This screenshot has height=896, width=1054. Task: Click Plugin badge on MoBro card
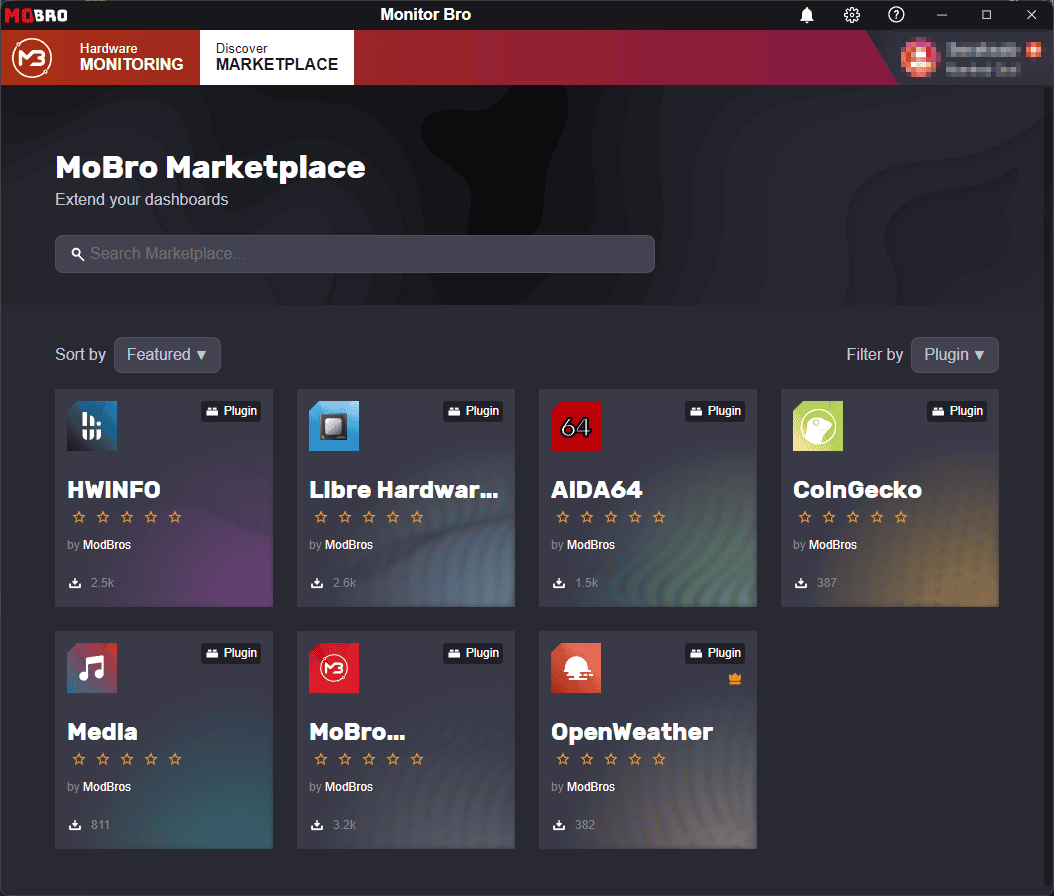point(473,653)
